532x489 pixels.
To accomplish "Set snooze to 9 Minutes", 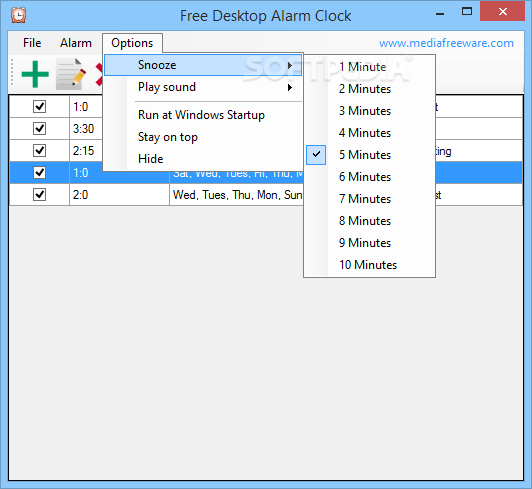I will (x=369, y=243).
